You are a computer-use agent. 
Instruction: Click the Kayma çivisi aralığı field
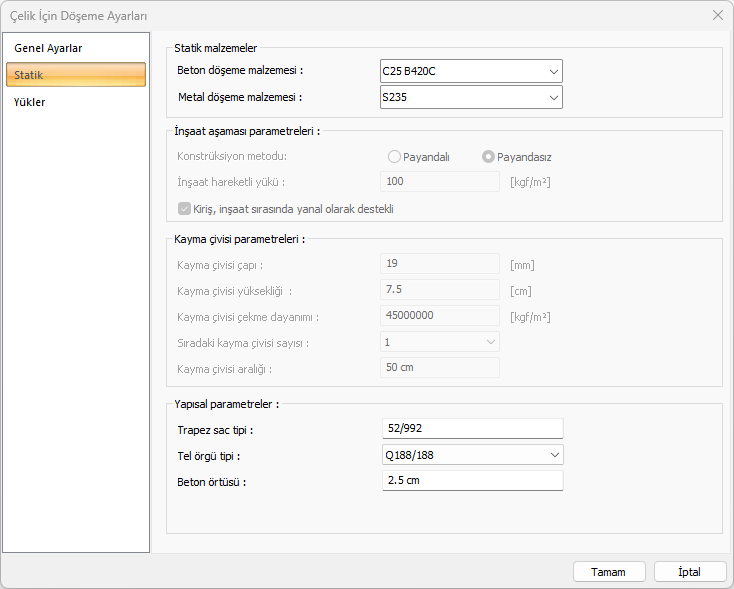click(x=440, y=368)
